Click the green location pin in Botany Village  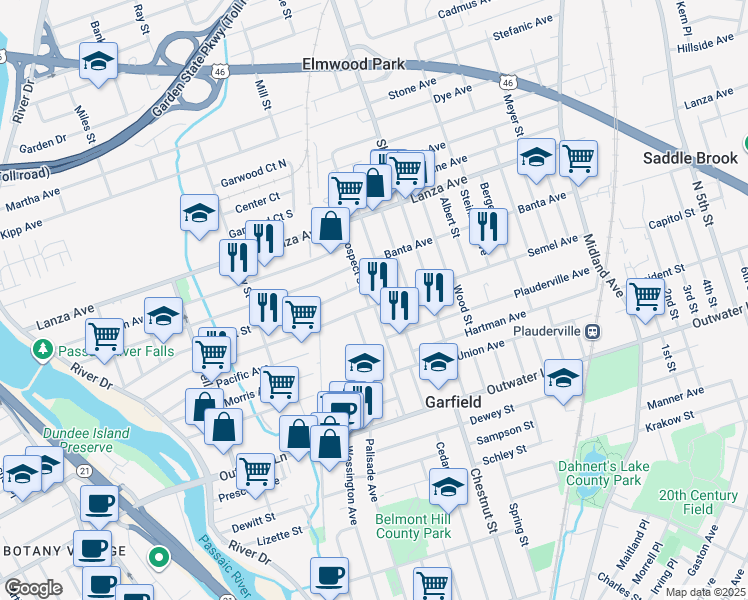pyautogui.click(x=158, y=557)
